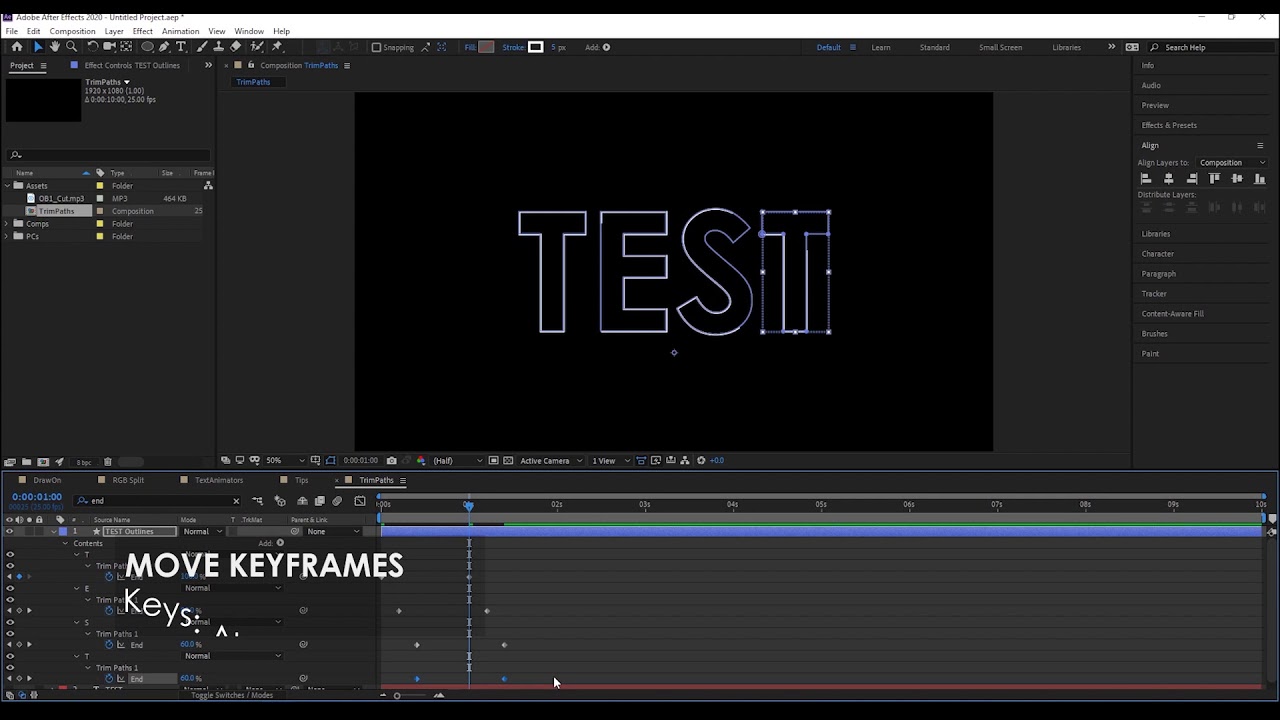Click Toggle Switches / Modes button

[232, 695]
